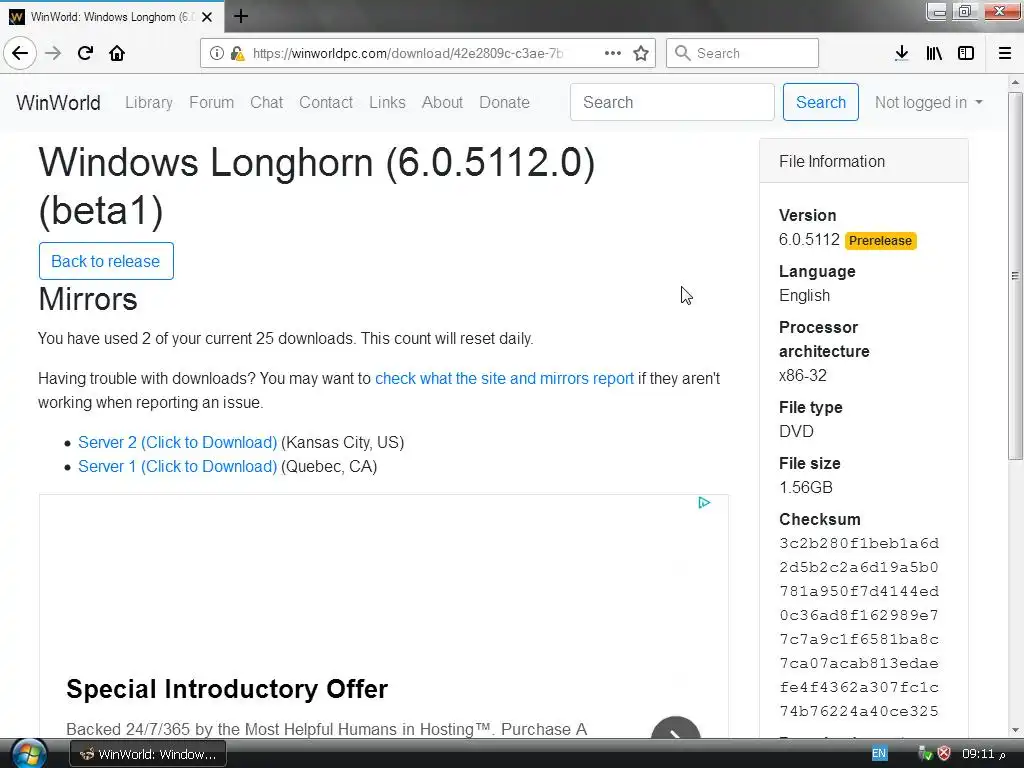
Task: Open a new browser tab
Action: coord(240,16)
